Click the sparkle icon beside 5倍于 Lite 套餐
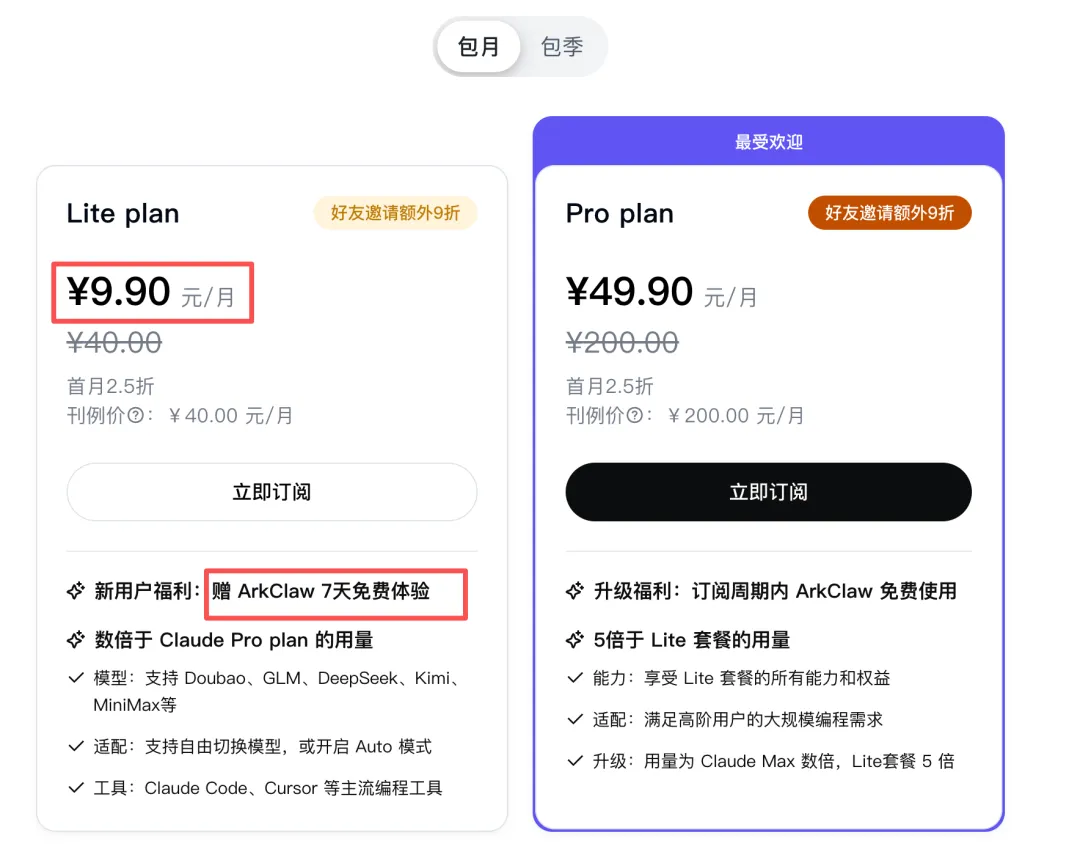The height and width of the screenshot is (852, 1080). (x=574, y=640)
